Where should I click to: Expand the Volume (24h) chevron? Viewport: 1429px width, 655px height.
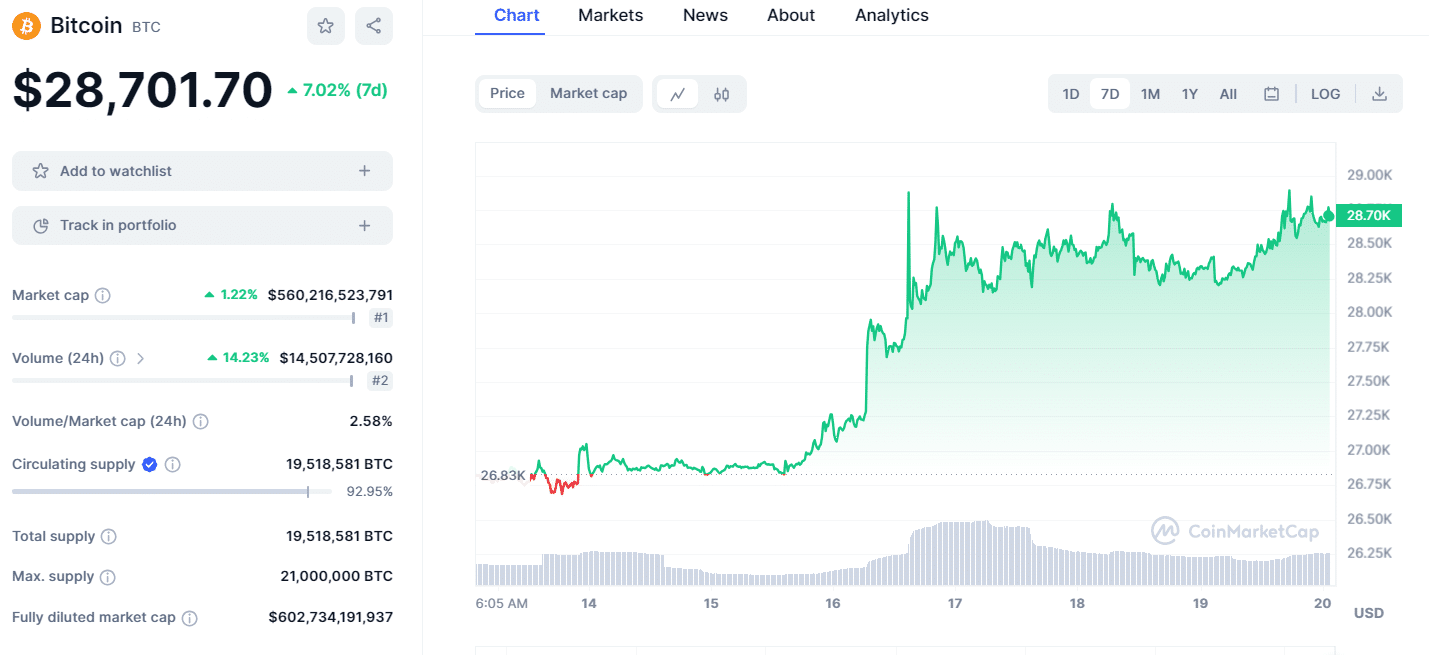pos(140,358)
